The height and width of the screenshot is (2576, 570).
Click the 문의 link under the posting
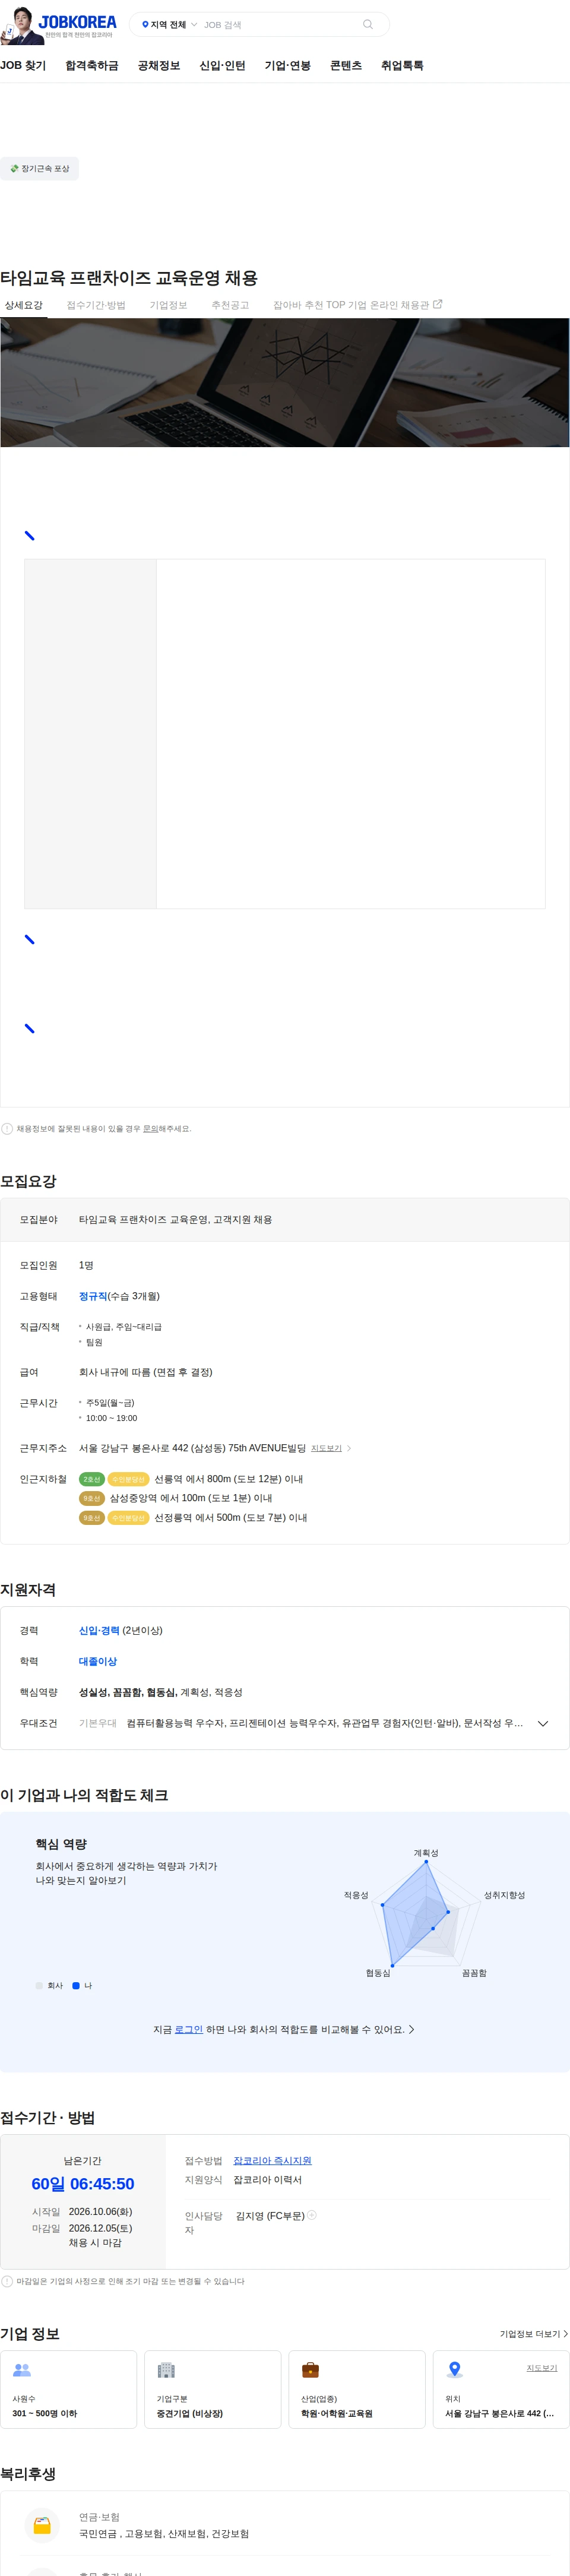(150, 1128)
